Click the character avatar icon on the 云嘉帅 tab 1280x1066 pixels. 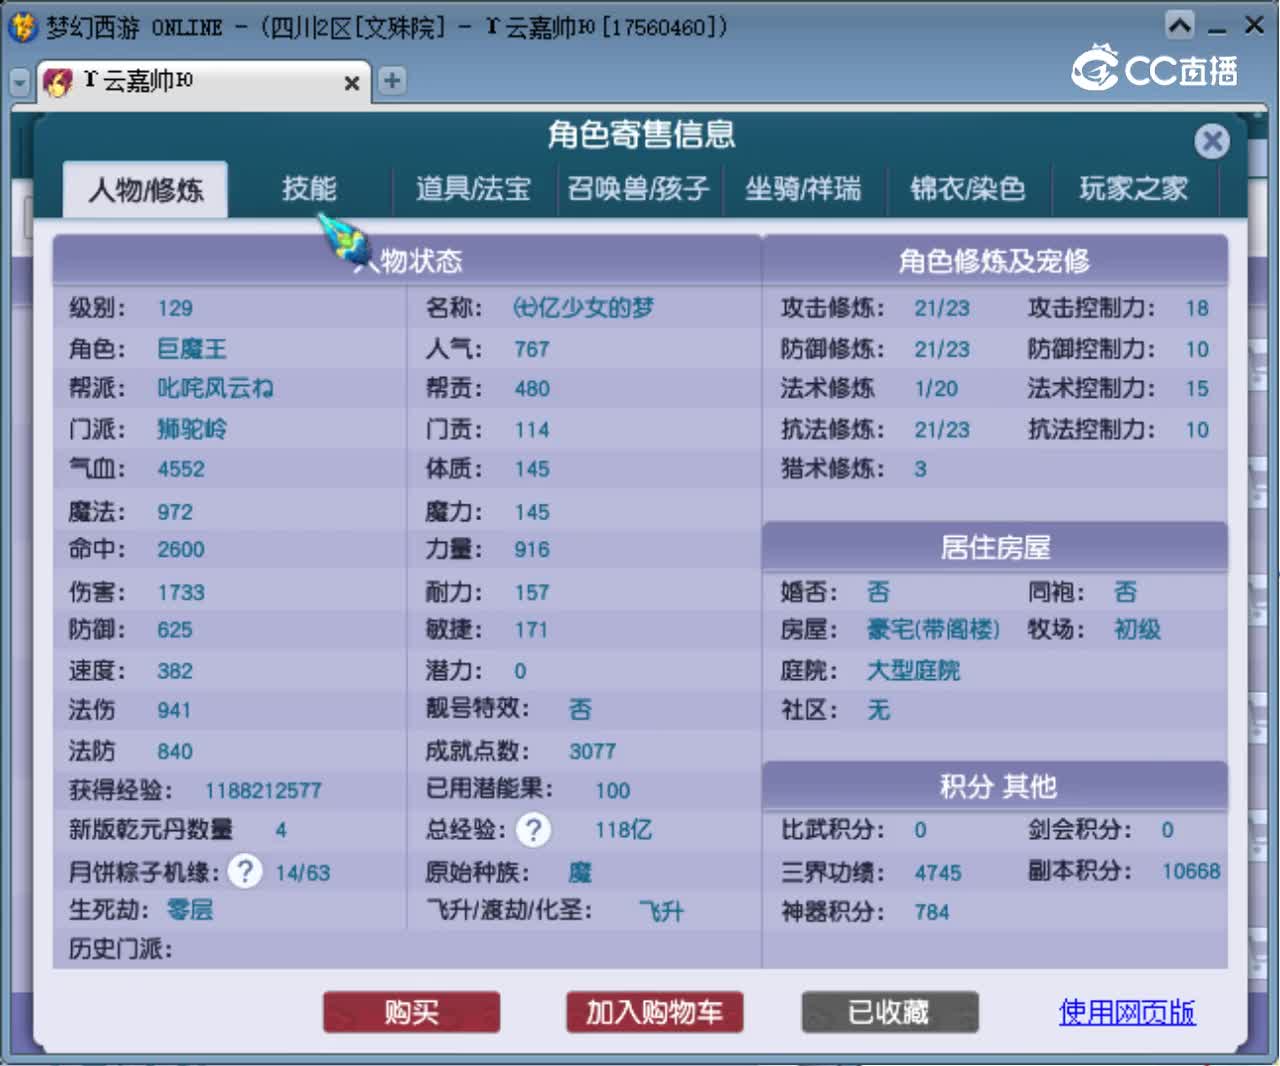pyautogui.click(x=58, y=81)
